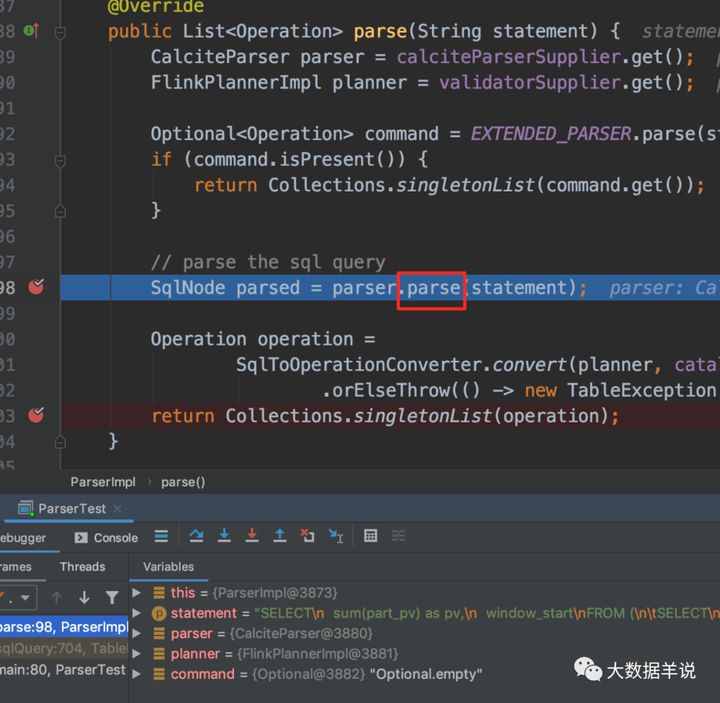
Task: Click the {FlinkPlannerImpl@3881} value
Action: point(317,653)
